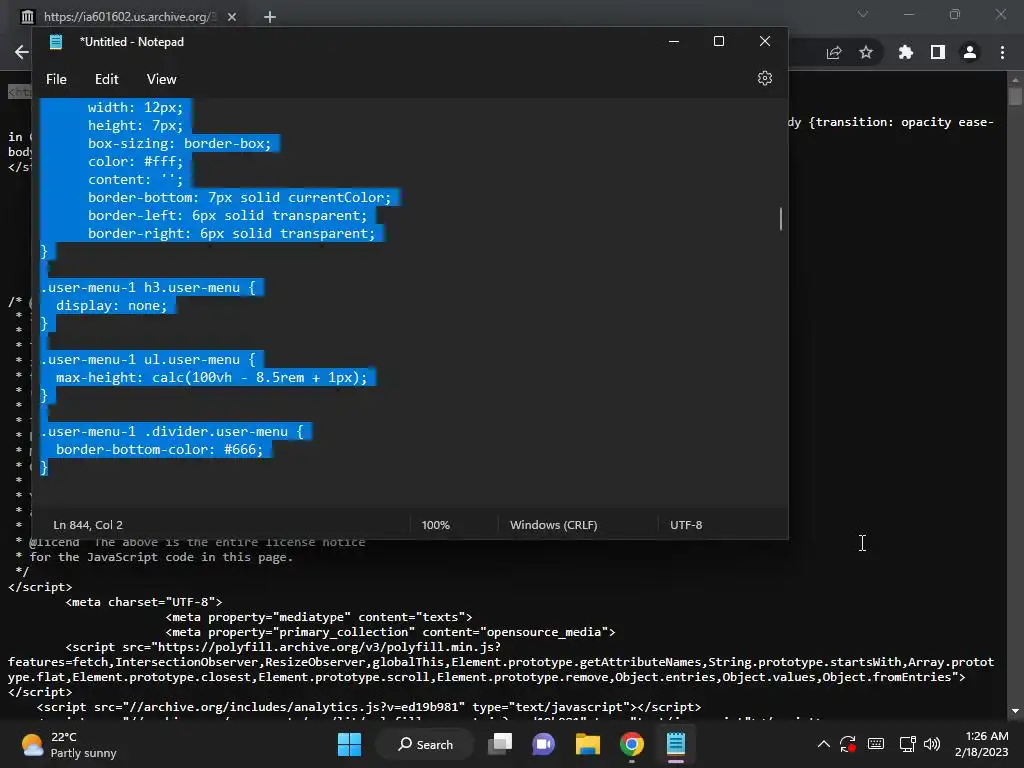The height and width of the screenshot is (768, 1024).
Task: Click line 'display: none;' in Notepad
Action: 111,306
